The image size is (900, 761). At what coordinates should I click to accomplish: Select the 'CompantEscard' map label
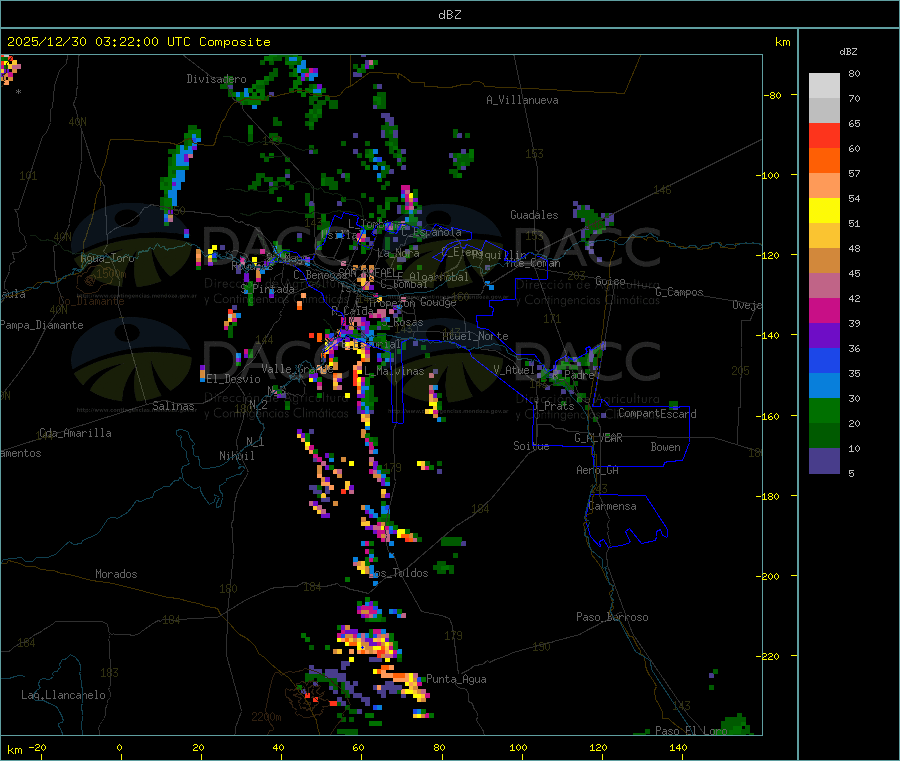657,414
